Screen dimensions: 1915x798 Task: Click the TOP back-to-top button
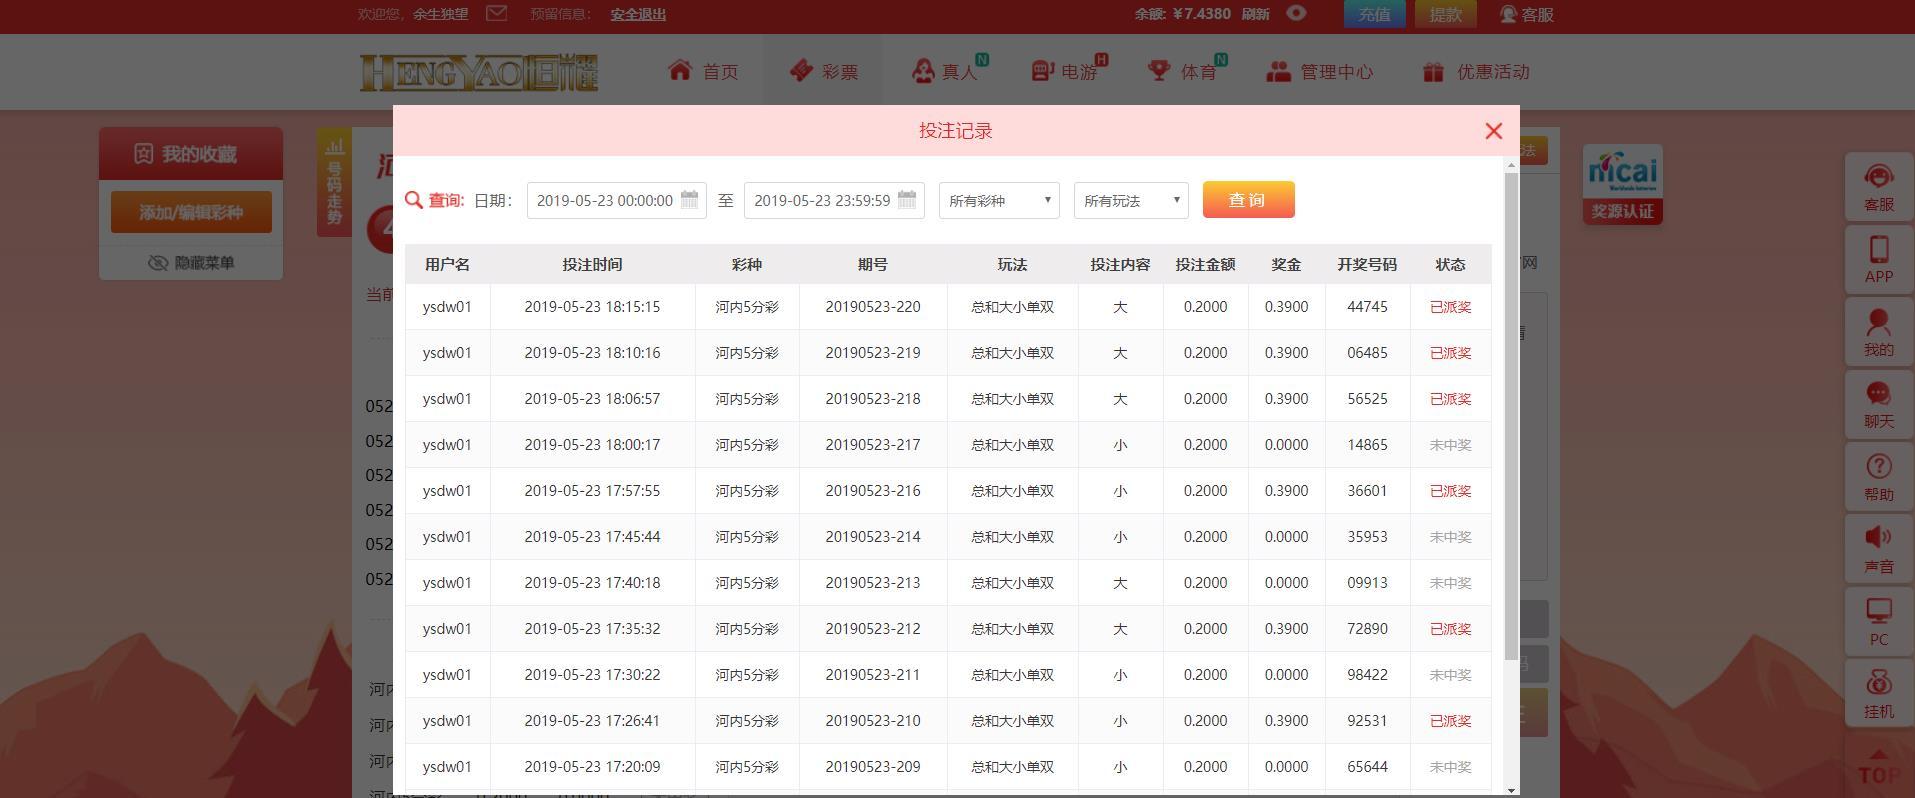click(x=1879, y=768)
